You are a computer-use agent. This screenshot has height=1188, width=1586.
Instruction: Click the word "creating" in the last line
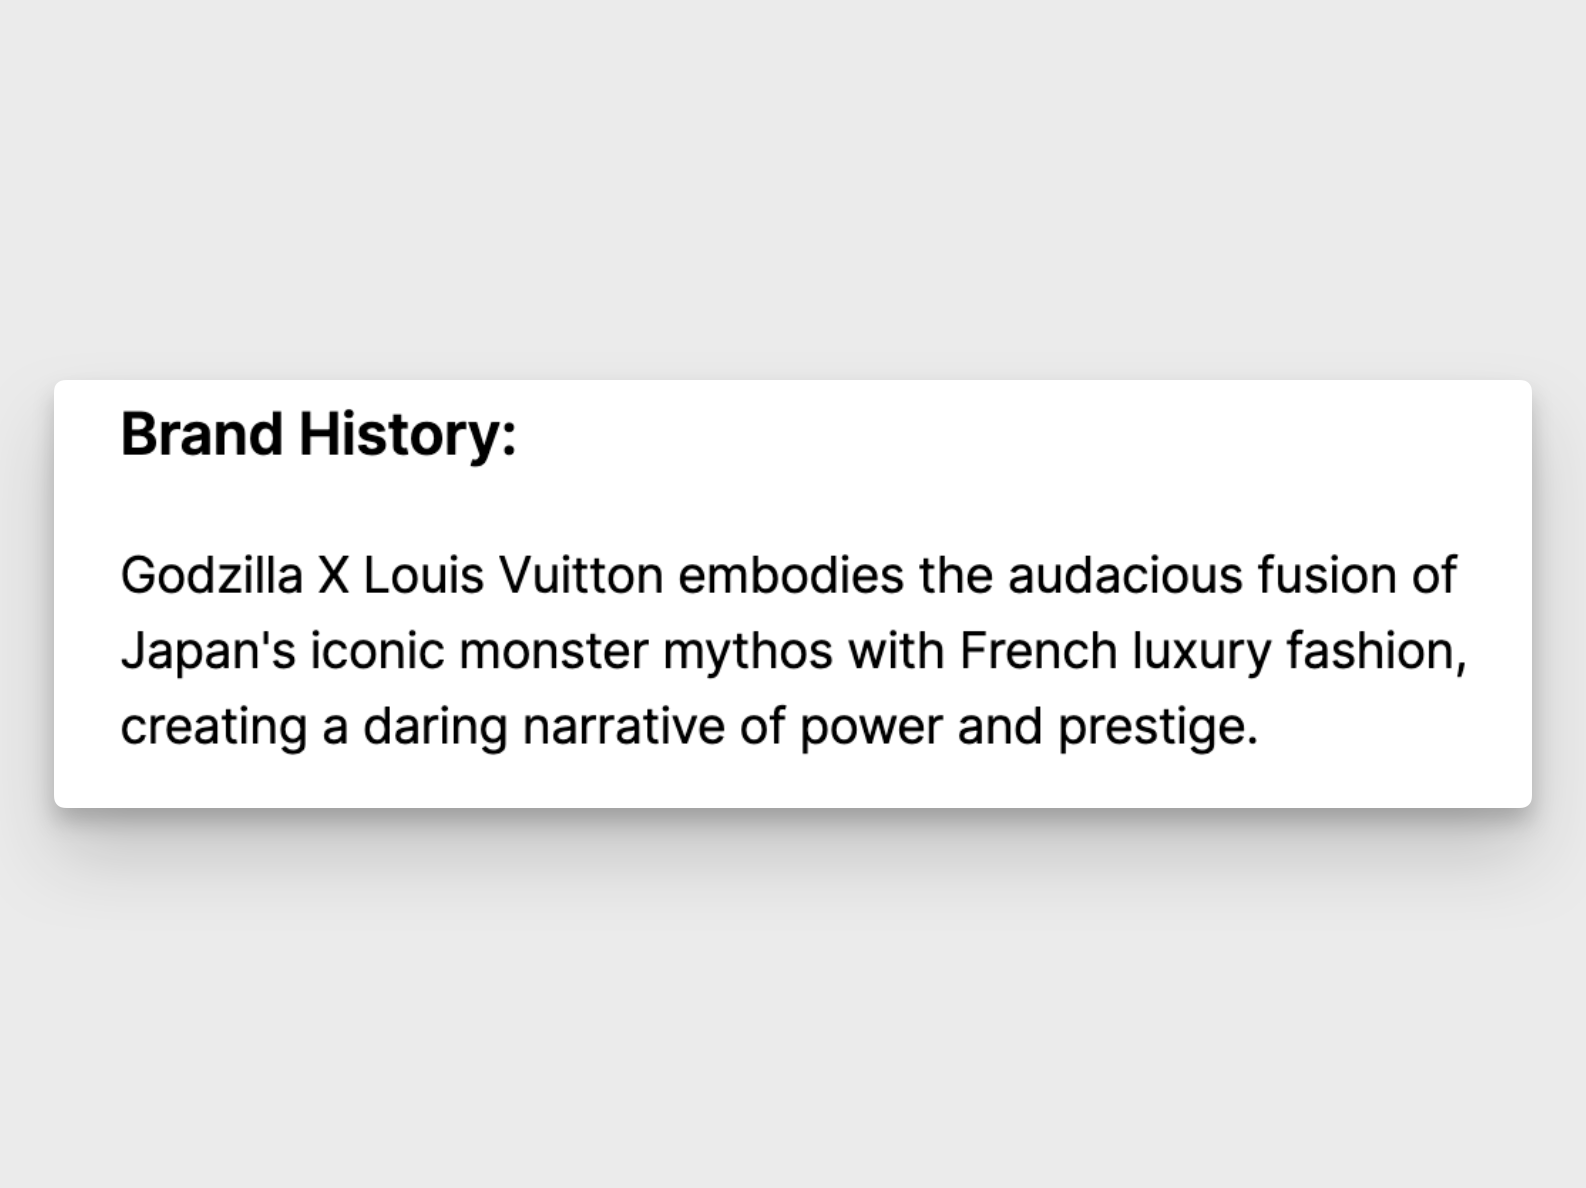[x=213, y=727]
